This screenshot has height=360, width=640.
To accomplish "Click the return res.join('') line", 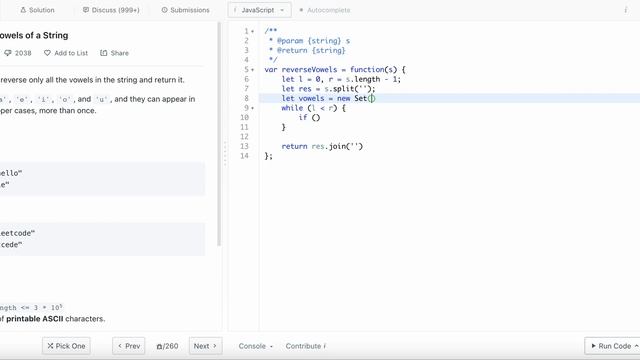I will (x=322, y=146).
